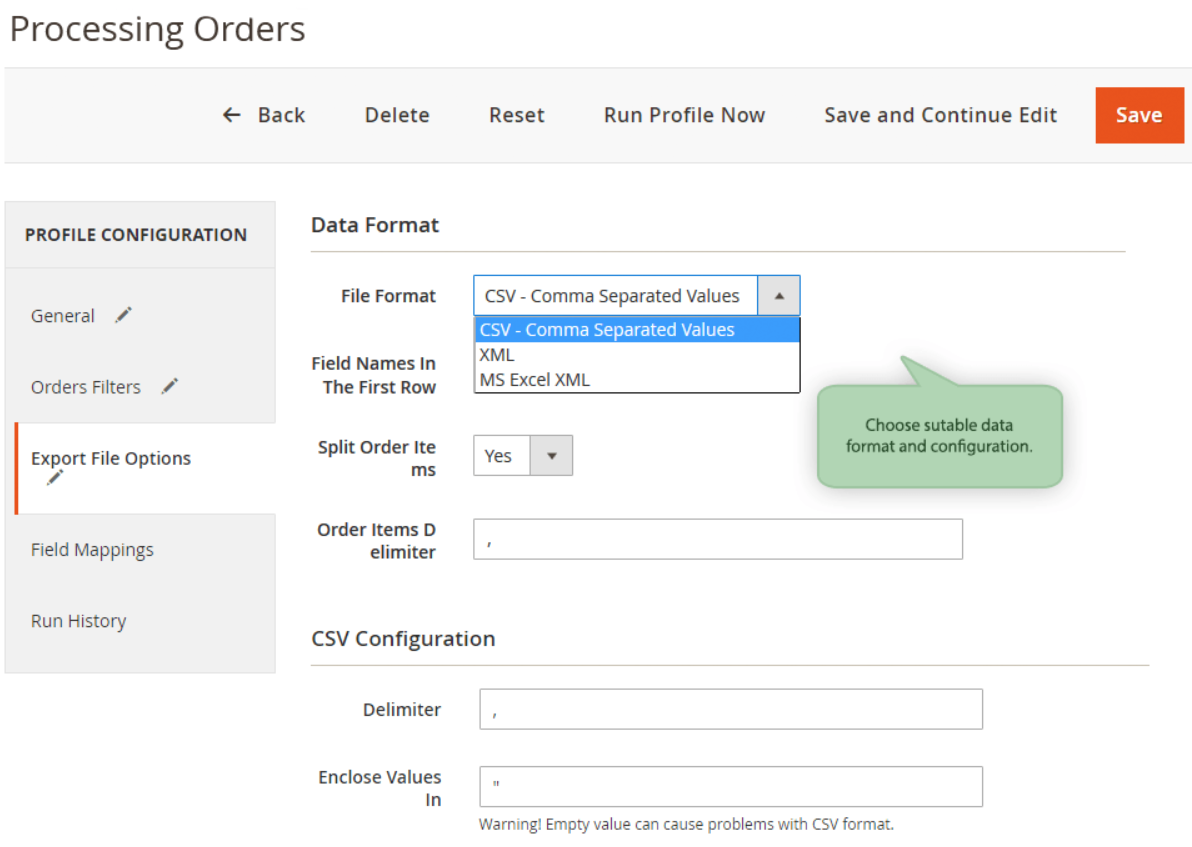
Task: Open the General configuration tab
Action: point(63,316)
